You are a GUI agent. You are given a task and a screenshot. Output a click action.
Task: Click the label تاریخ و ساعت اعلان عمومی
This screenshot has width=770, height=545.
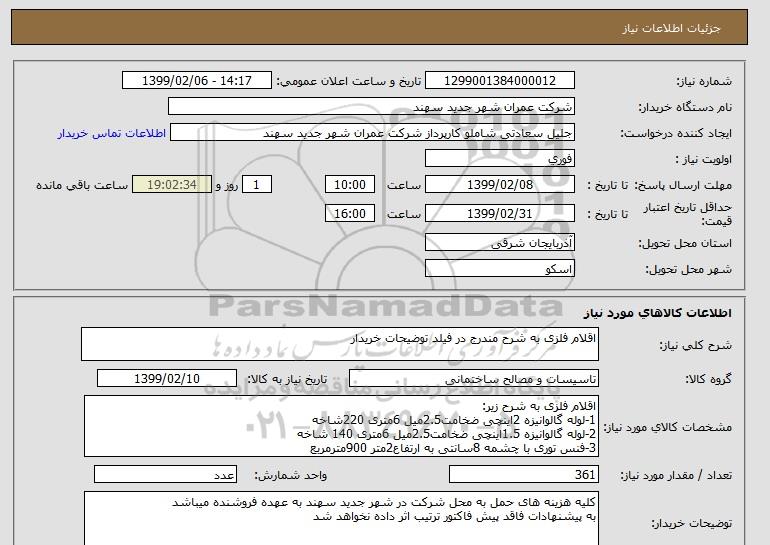349,81
